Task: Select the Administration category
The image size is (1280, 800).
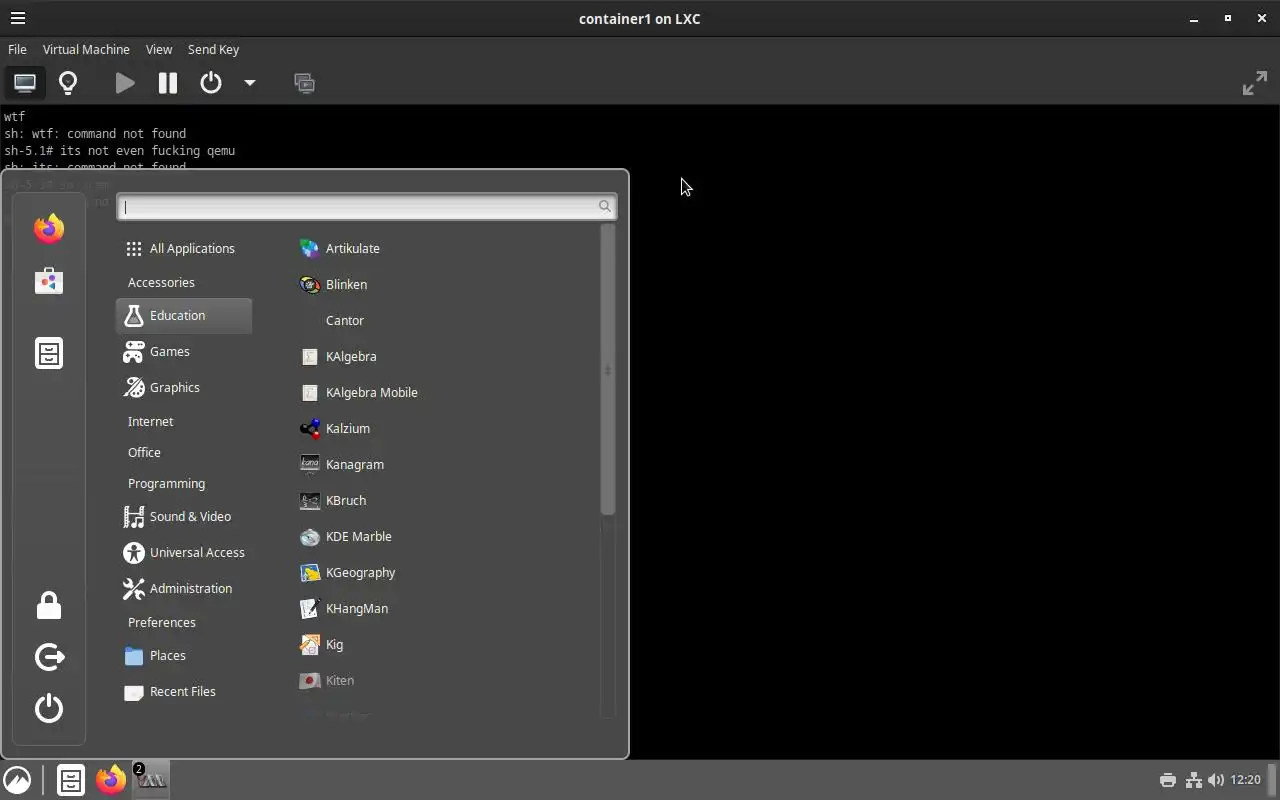Action: click(x=184, y=588)
